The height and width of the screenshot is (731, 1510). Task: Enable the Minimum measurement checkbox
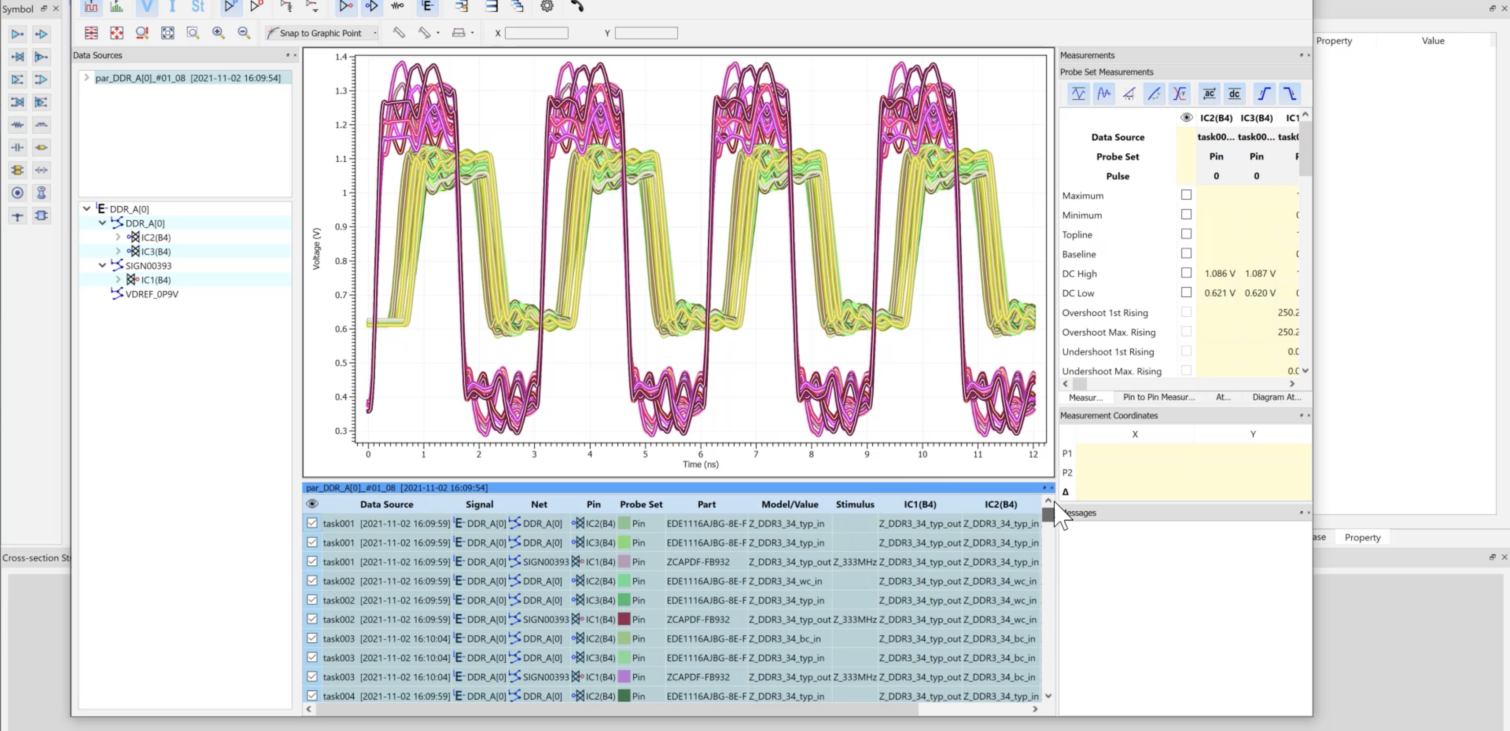(1186, 215)
